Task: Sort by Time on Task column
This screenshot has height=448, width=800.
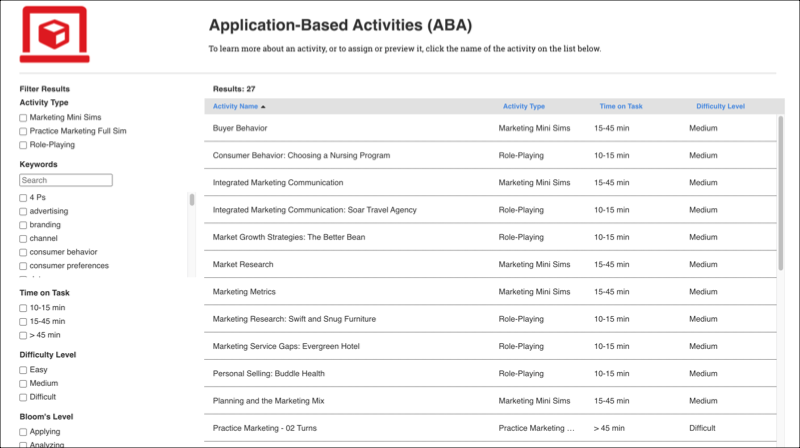Action: pyautogui.click(x=621, y=106)
